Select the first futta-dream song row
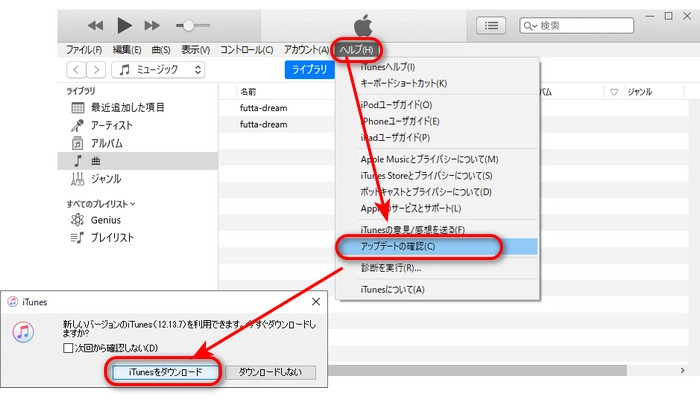Viewport: 700px width, 407px height. pos(277,108)
